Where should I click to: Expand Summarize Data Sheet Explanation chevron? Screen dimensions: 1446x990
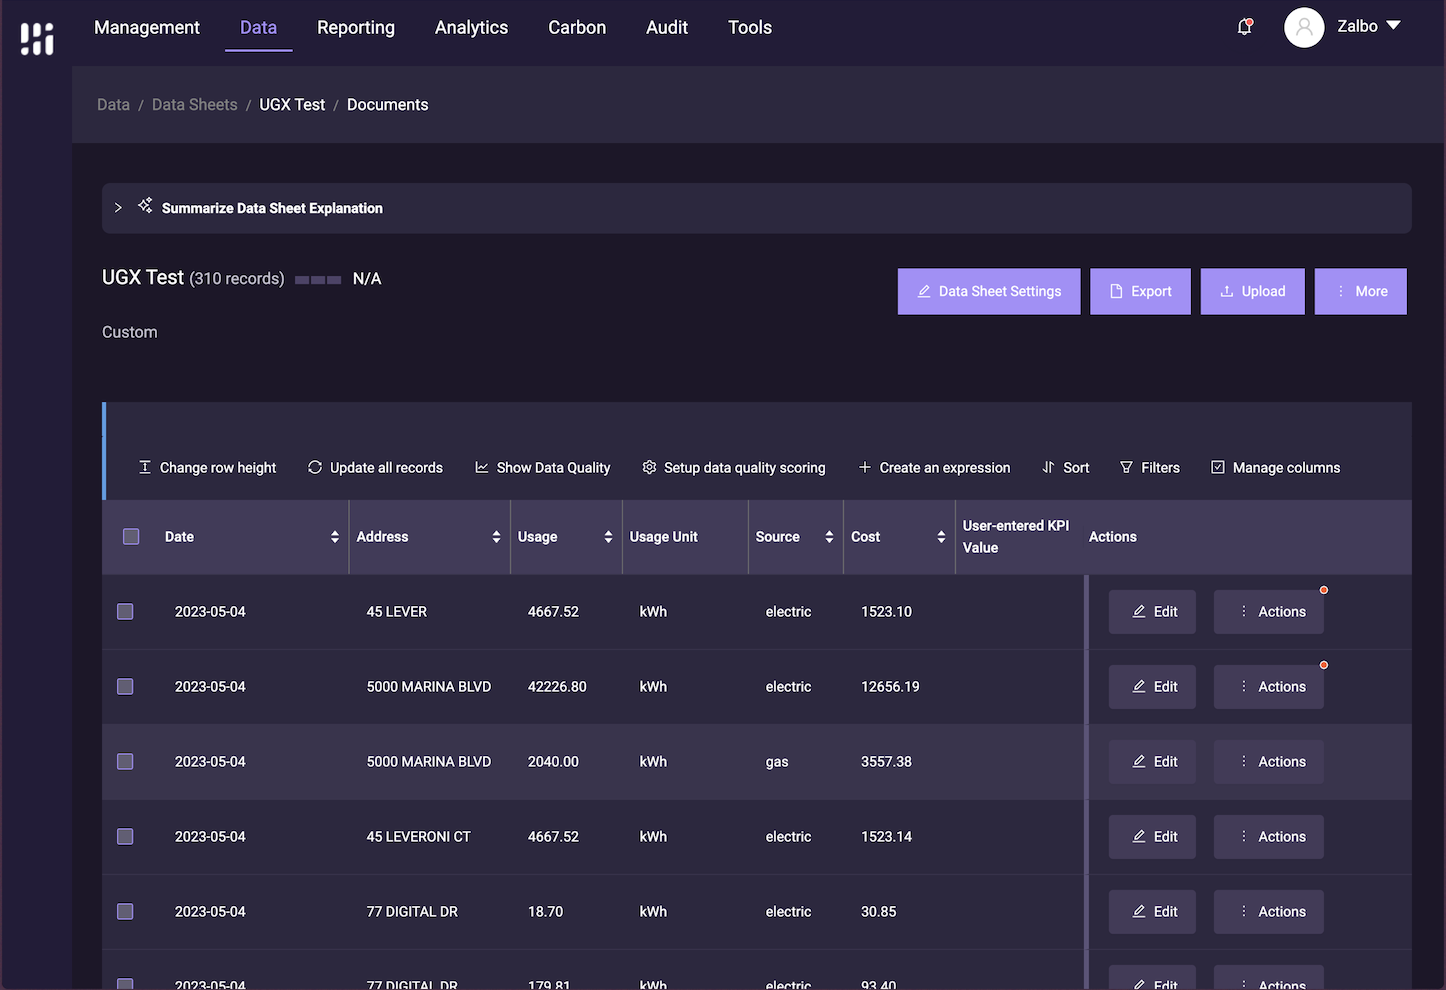pos(118,208)
